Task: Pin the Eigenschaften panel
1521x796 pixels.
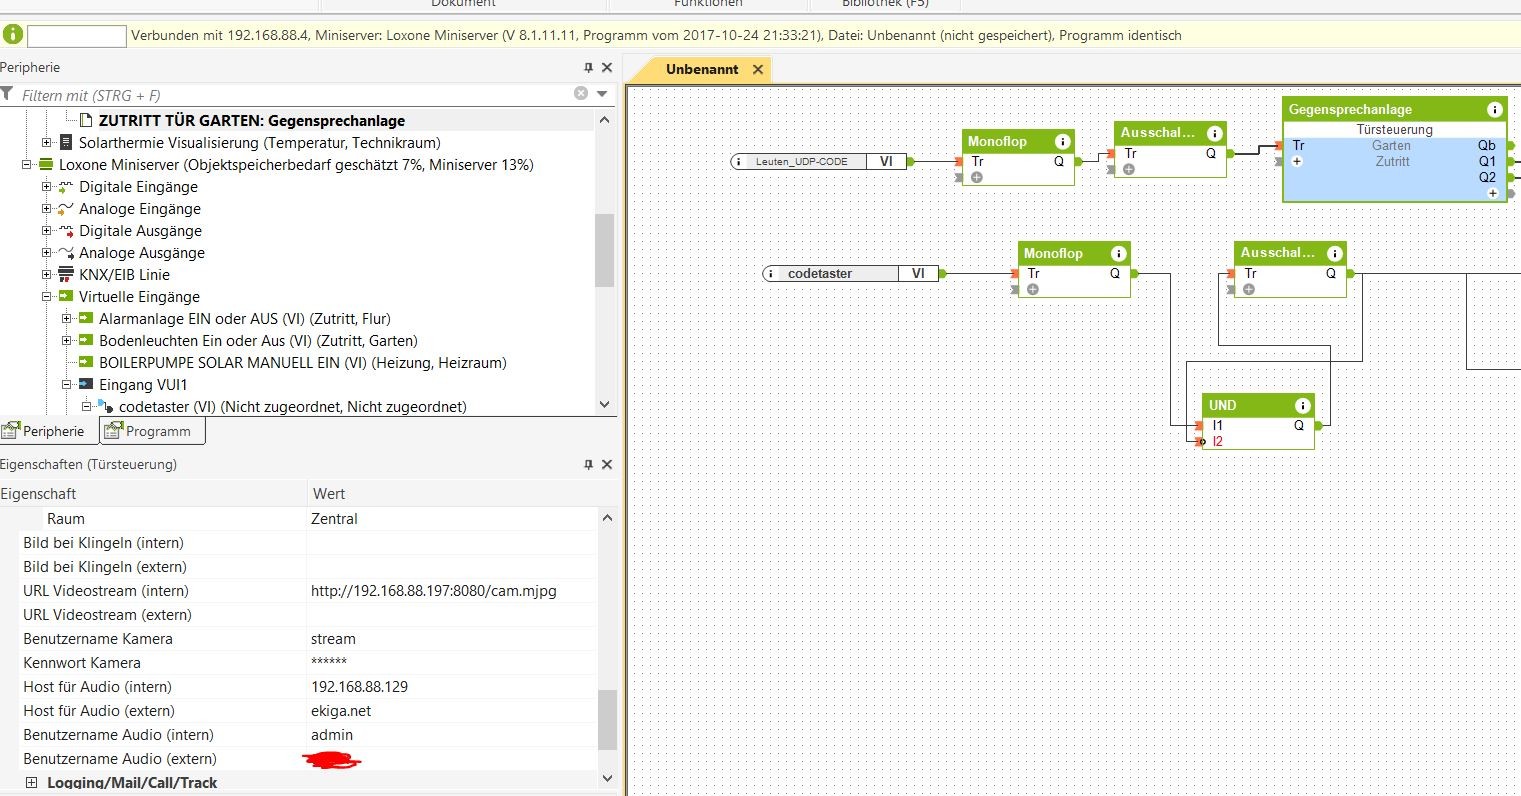Action: point(588,464)
